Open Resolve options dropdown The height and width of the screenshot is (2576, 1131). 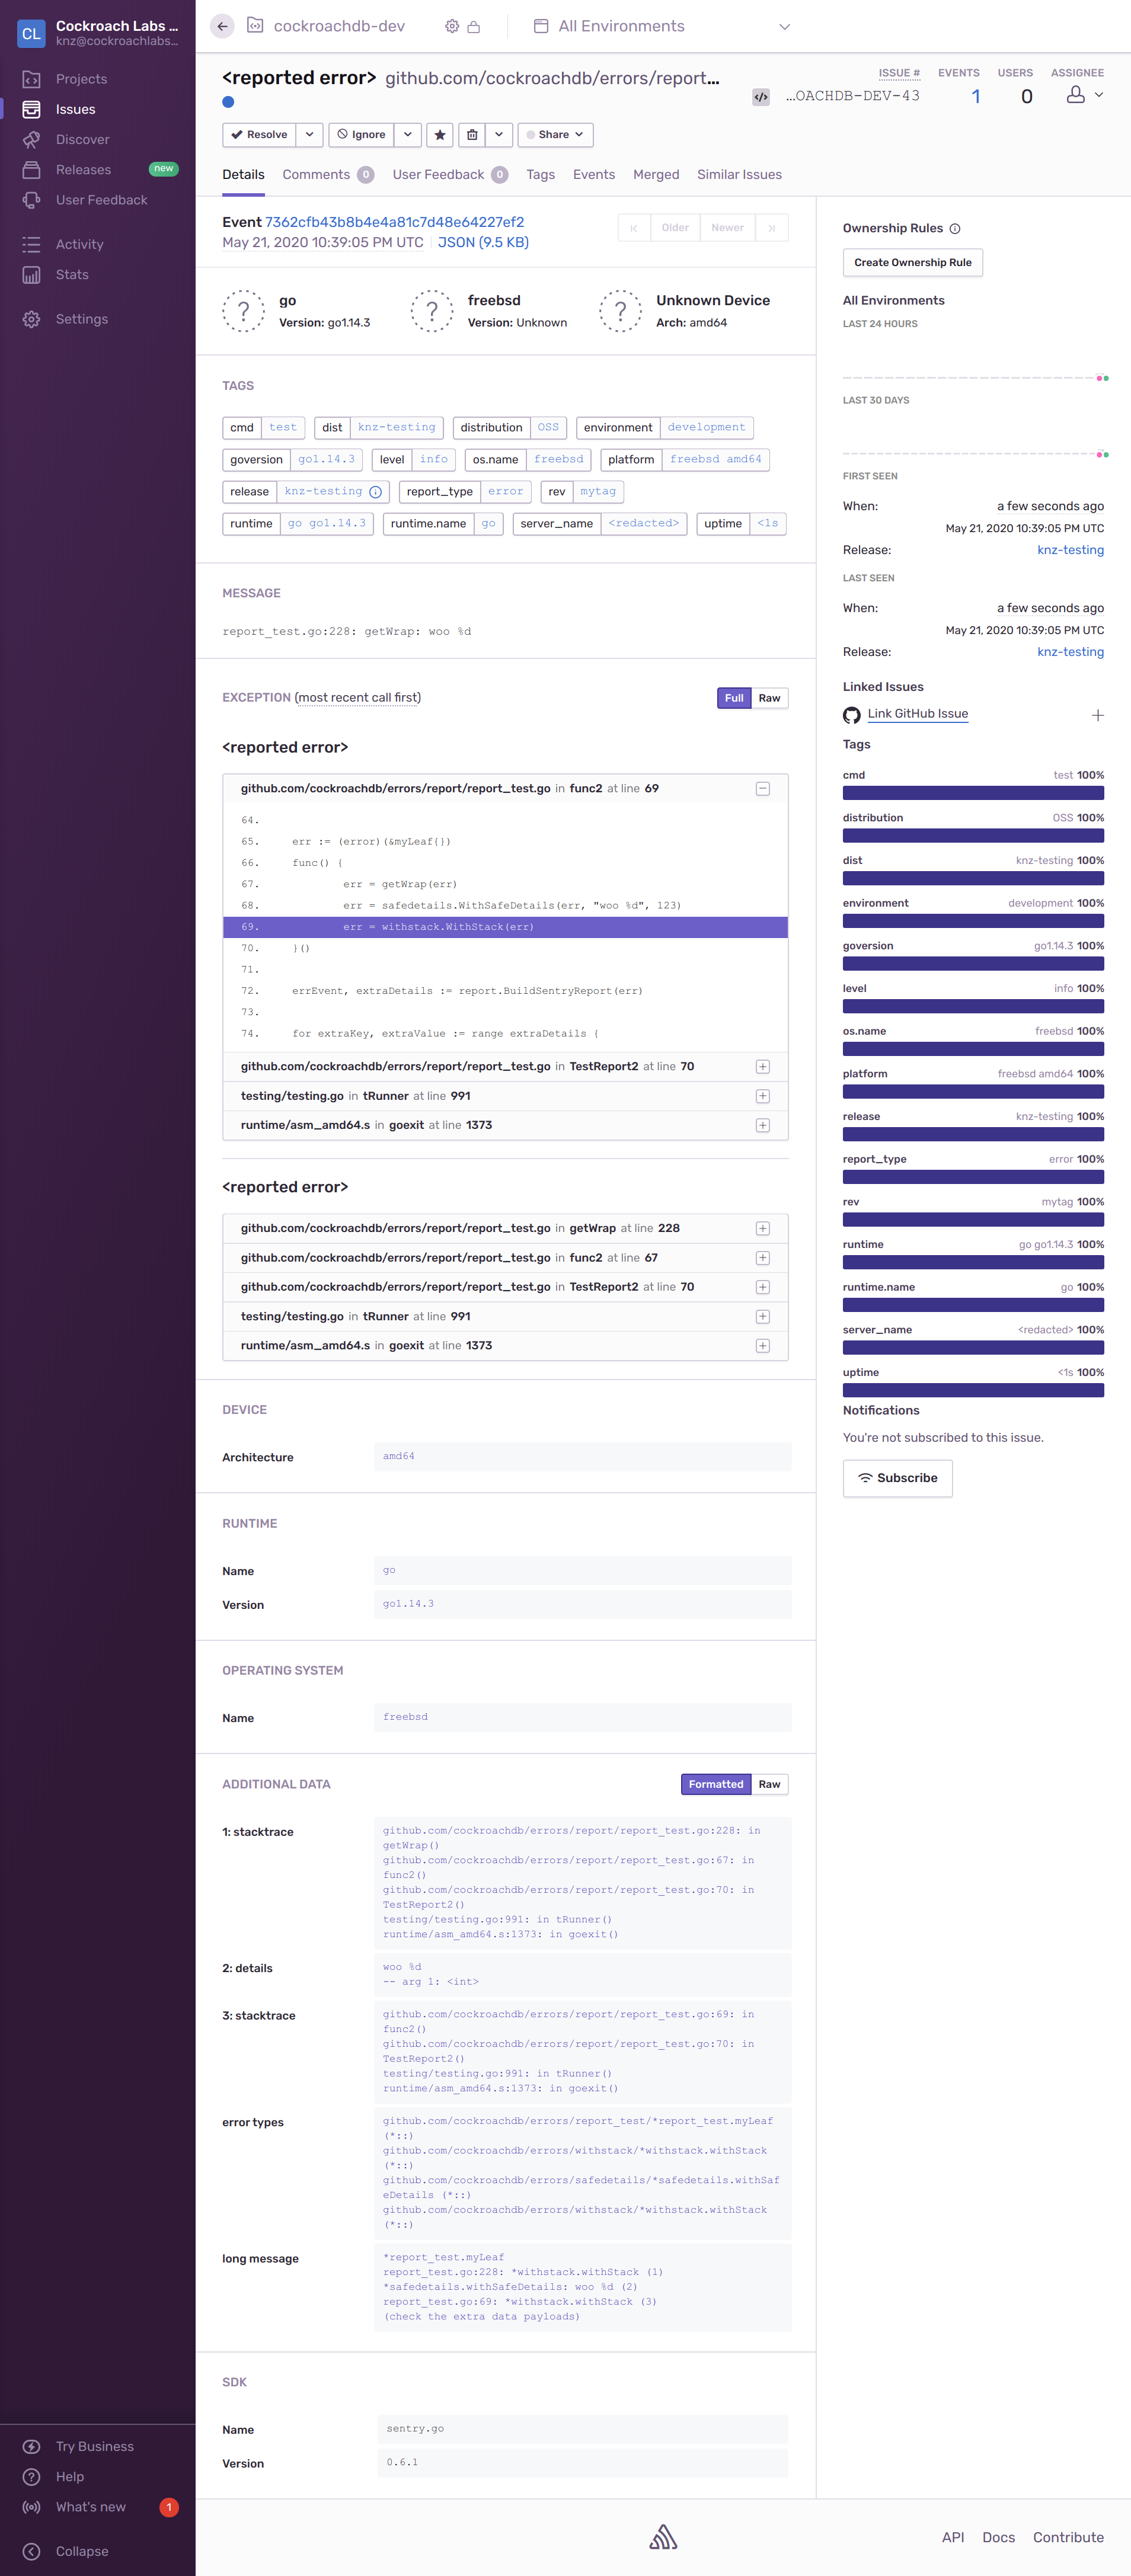[309, 134]
